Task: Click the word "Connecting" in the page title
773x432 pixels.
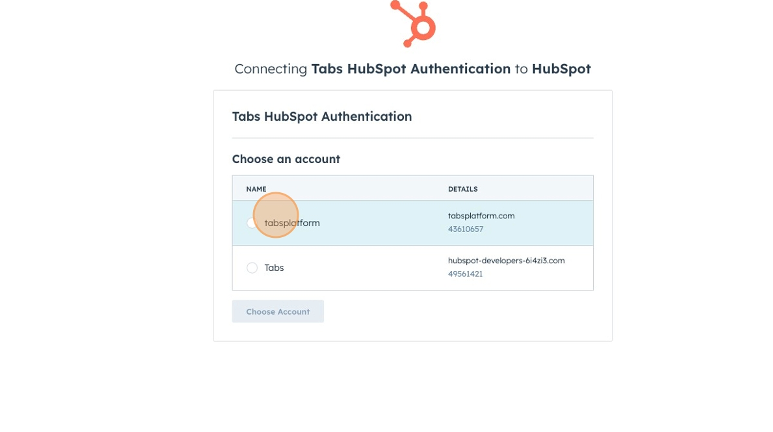Action: coord(270,69)
